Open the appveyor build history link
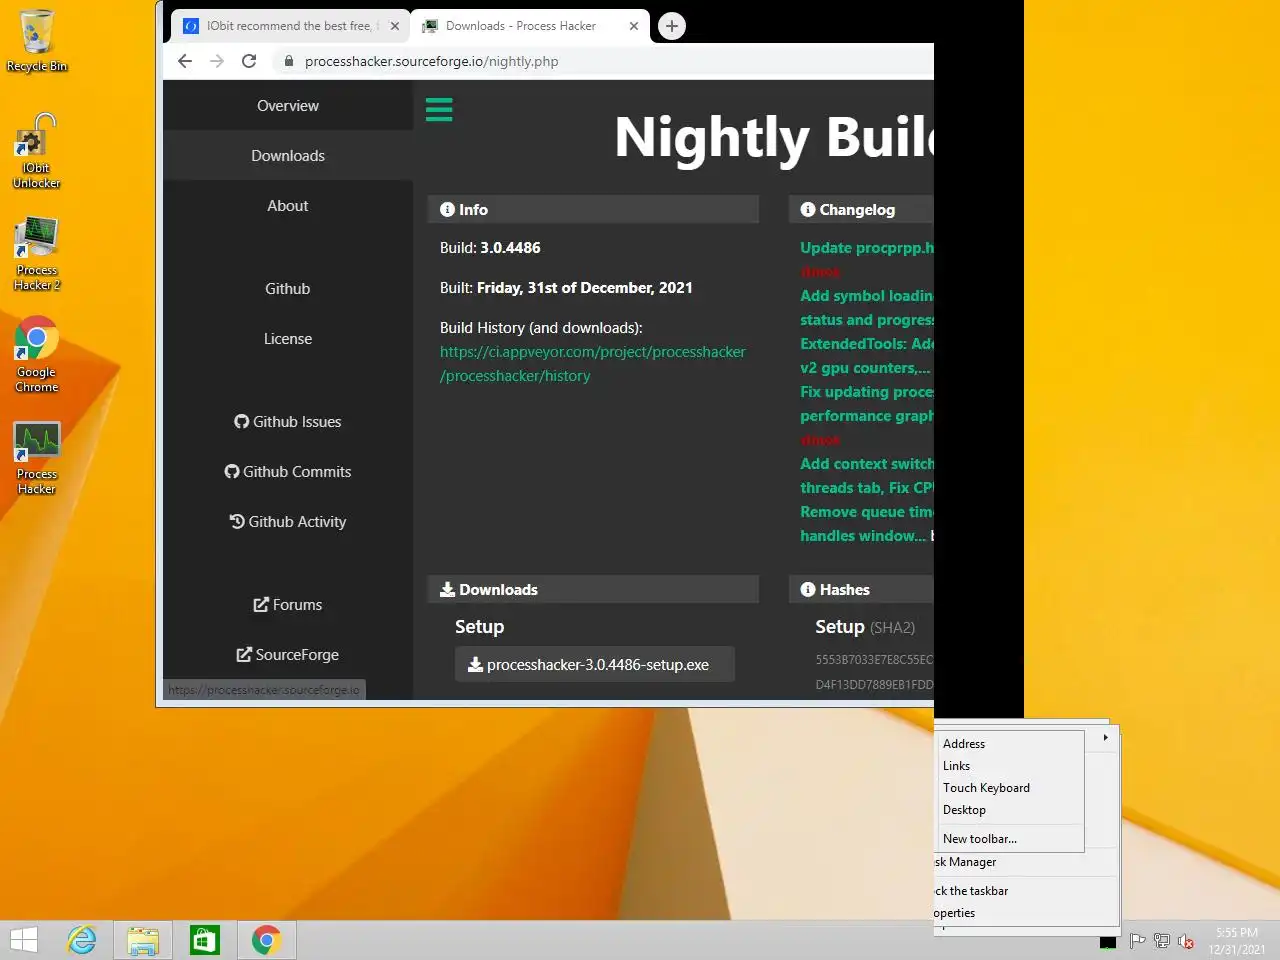The height and width of the screenshot is (960, 1280). tap(593, 364)
